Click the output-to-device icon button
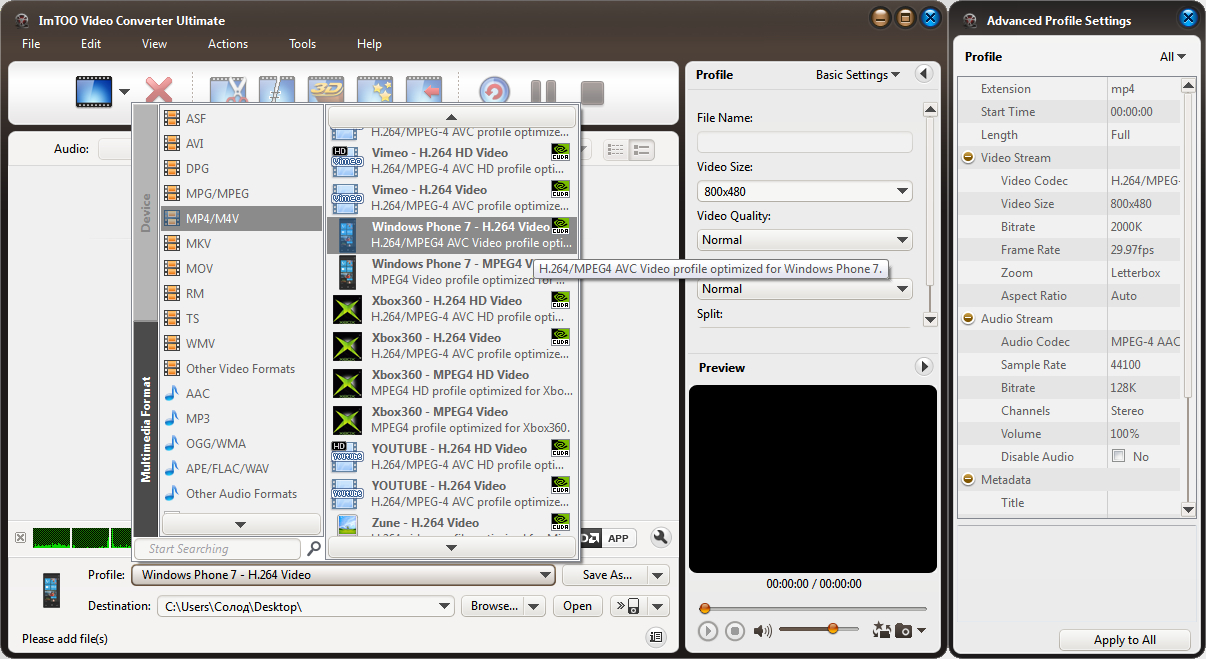The height and width of the screenshot is (659, 1206). (x=628, y=606)
